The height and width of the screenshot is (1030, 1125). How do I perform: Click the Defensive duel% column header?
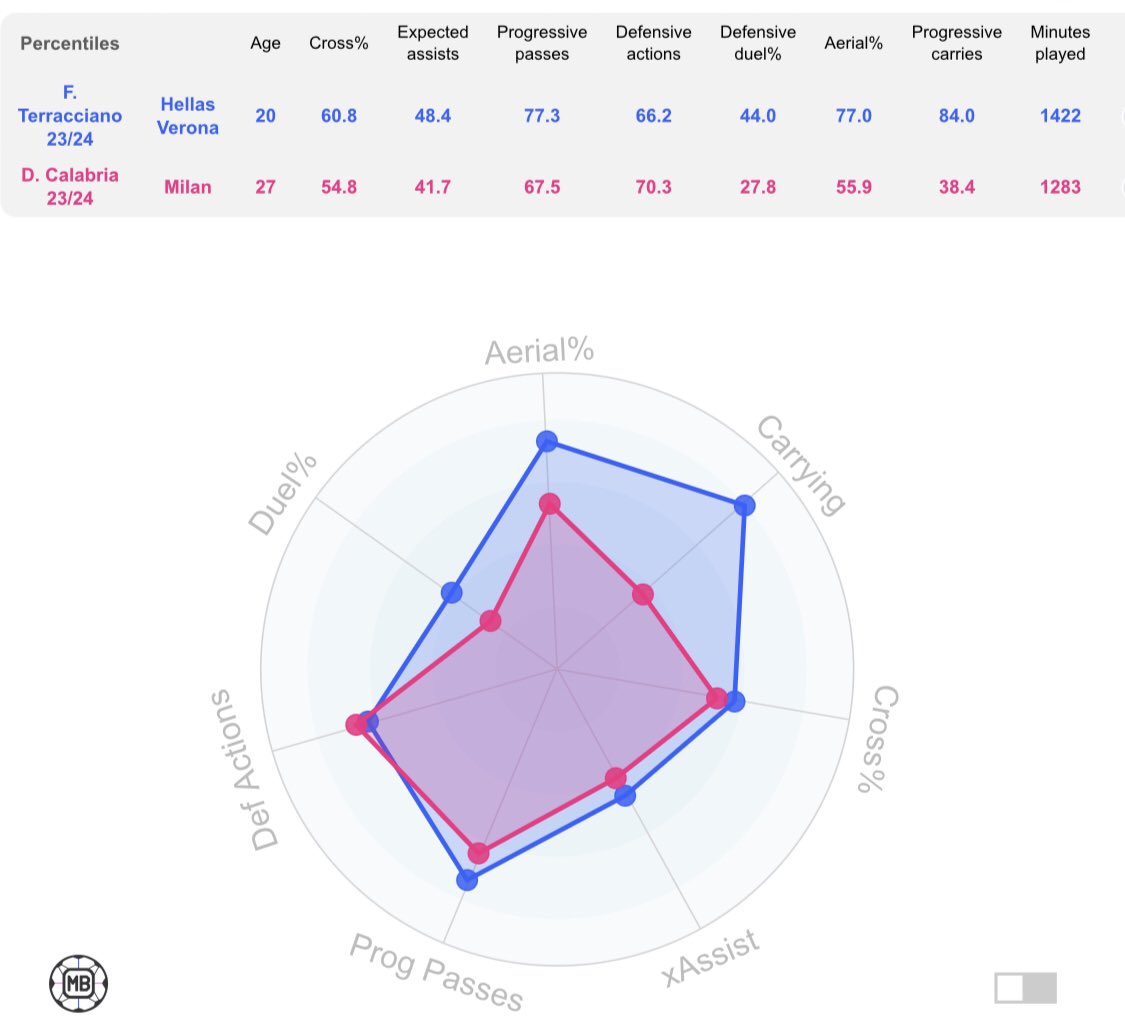758,43
